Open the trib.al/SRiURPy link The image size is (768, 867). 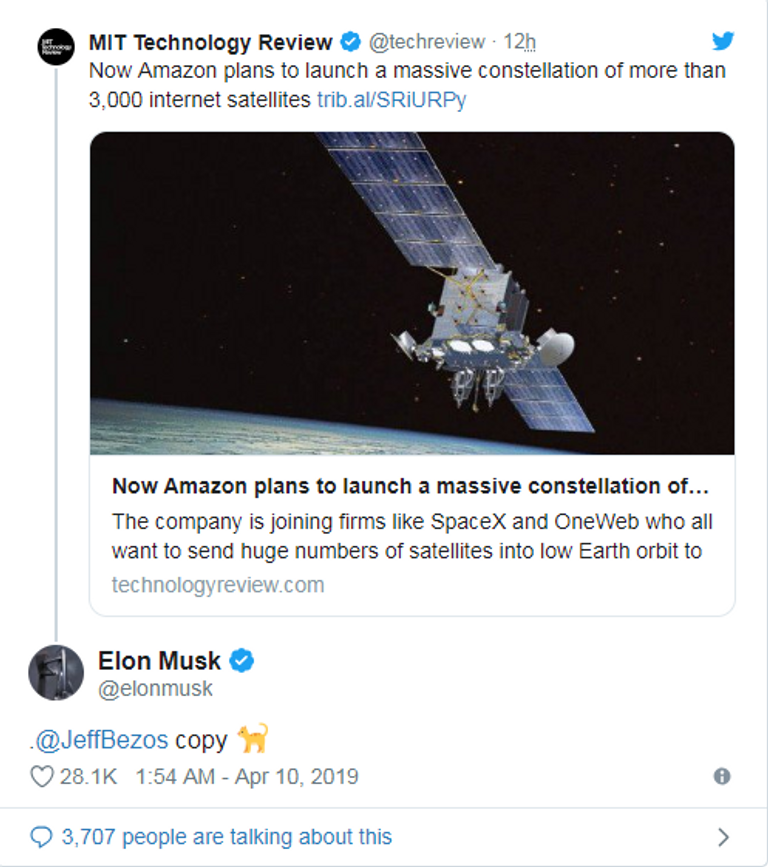[x=391, y=101]
